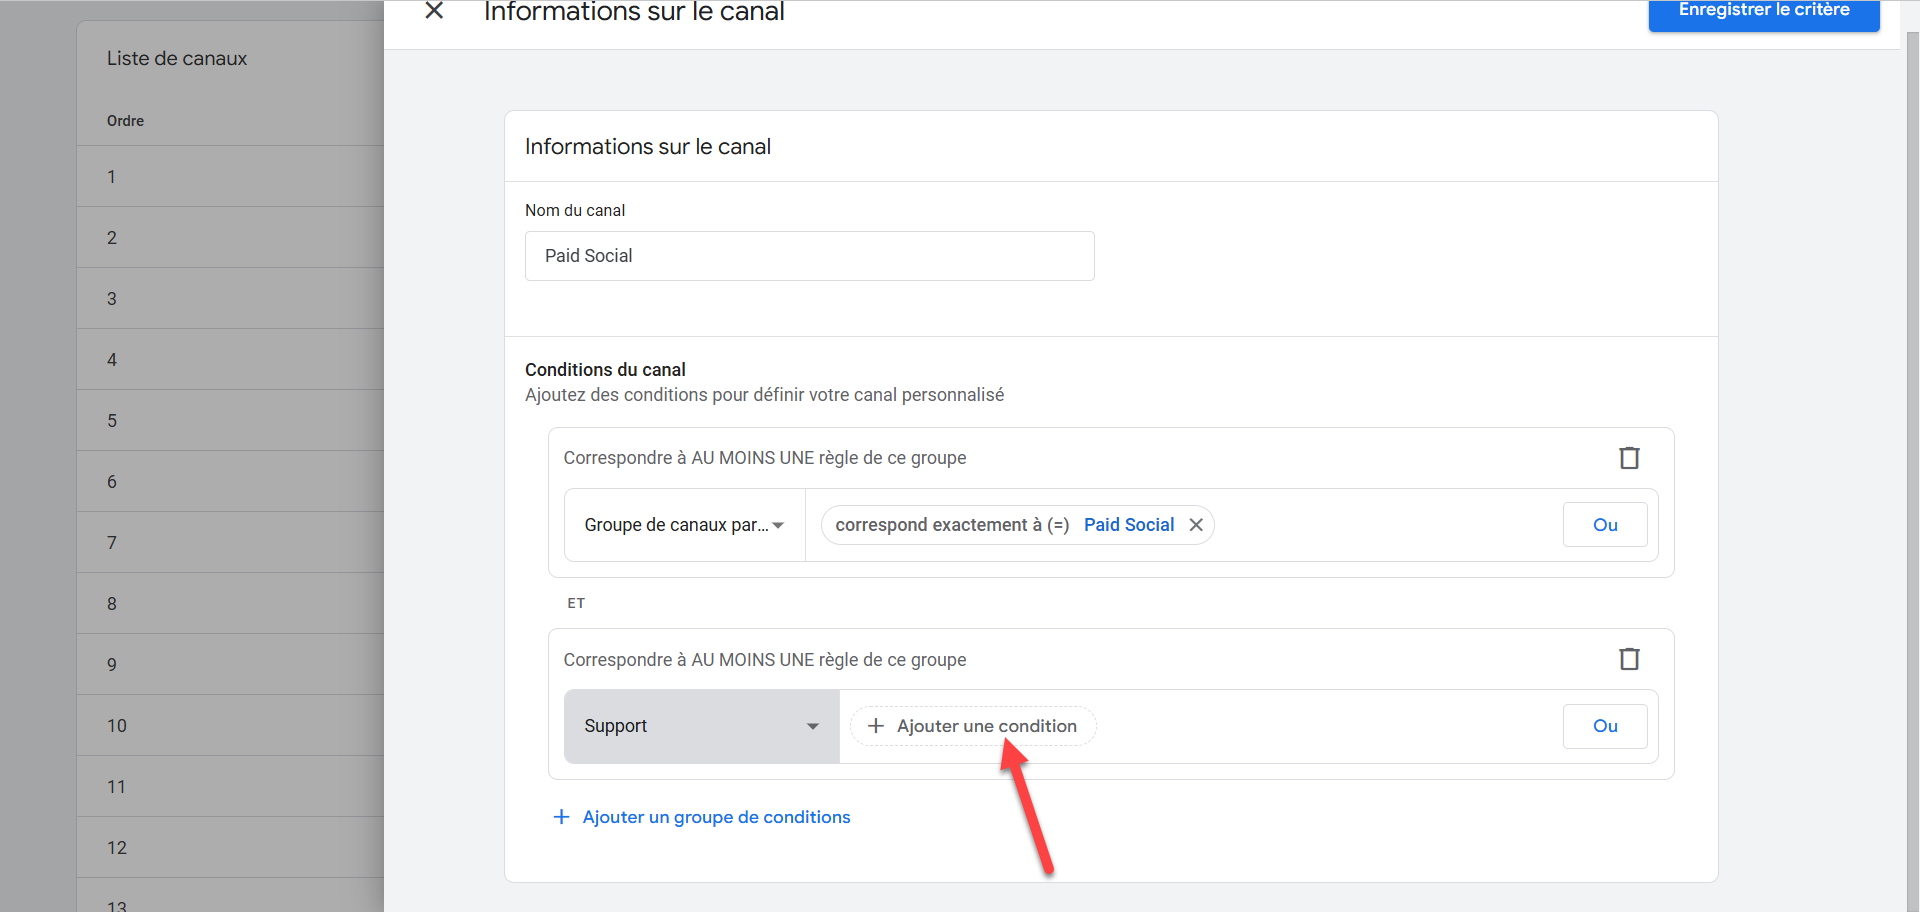Select channel row number 12
Image resolution: width=1920 pixels, height=912 pixels.
pos(230,848)
